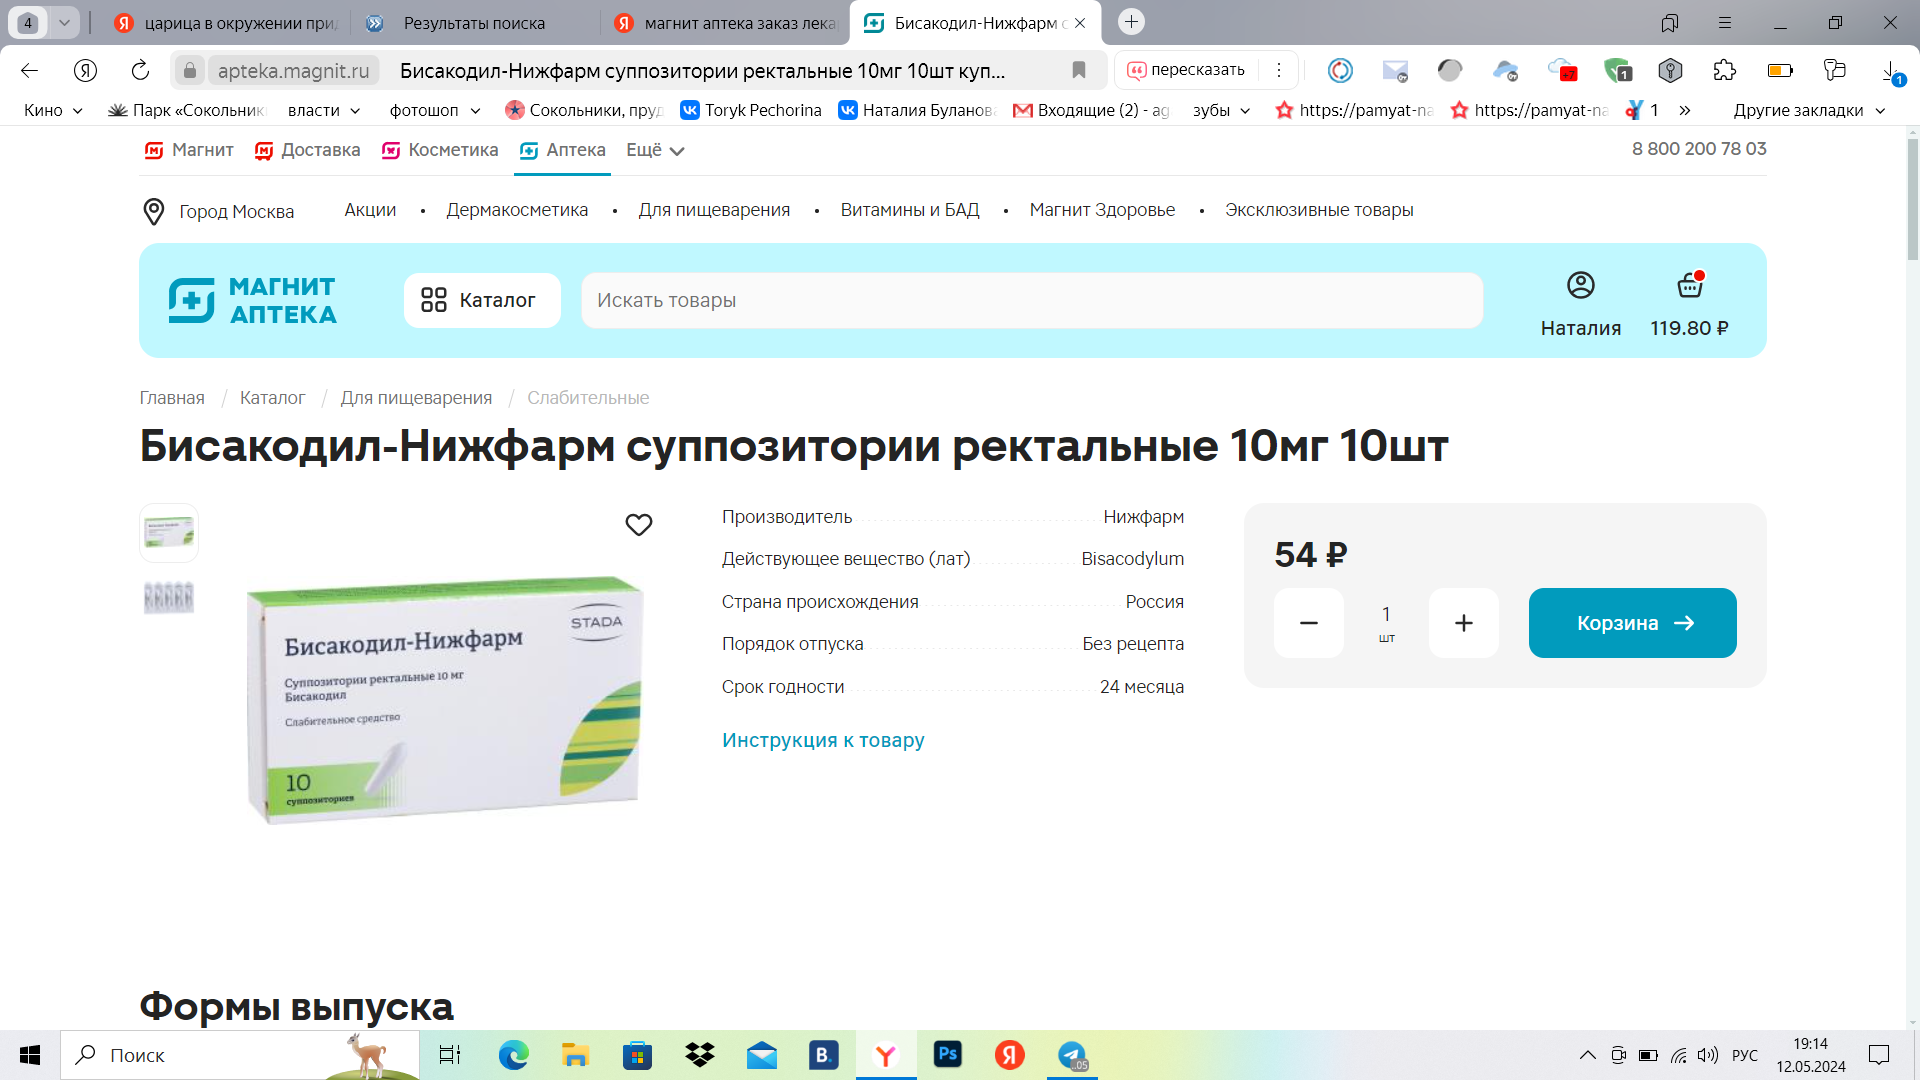
Task: Open browser main menu hamburger icon
Action: point(1725,22)
